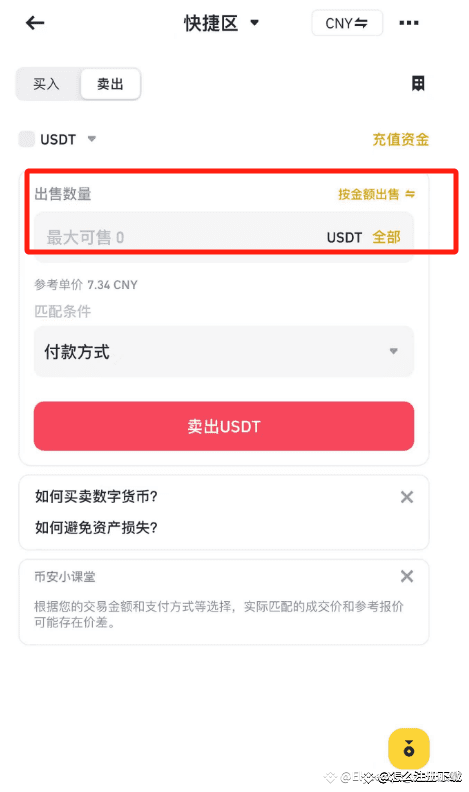Open the three-dot more options menu
Screen dimensions: 469x792
(408, 23)
